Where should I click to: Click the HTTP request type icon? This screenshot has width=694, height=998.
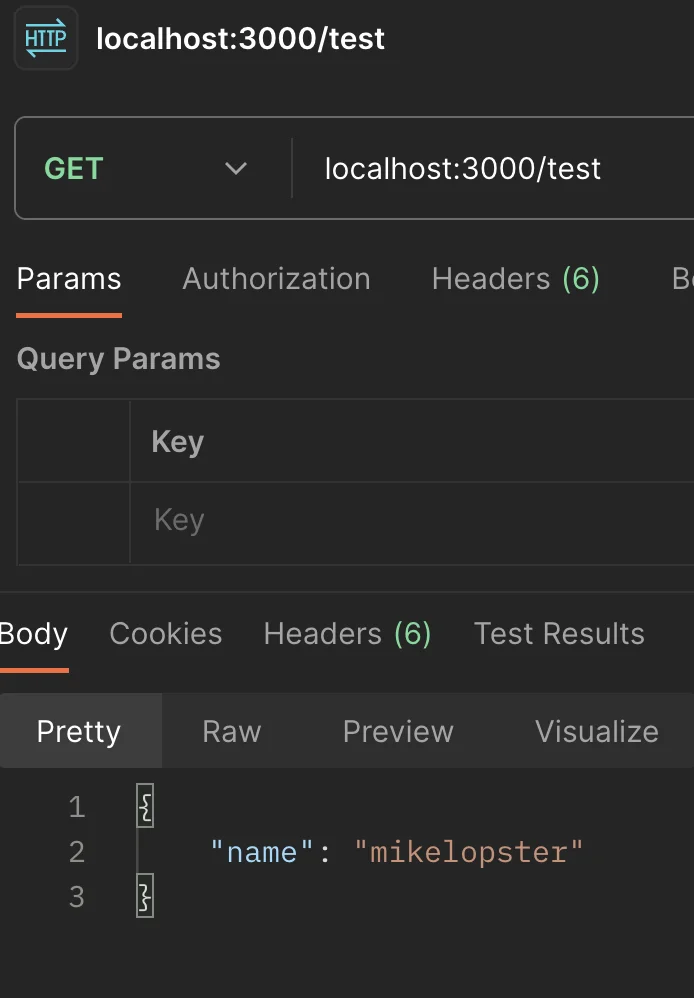click(x=46, y=38)
